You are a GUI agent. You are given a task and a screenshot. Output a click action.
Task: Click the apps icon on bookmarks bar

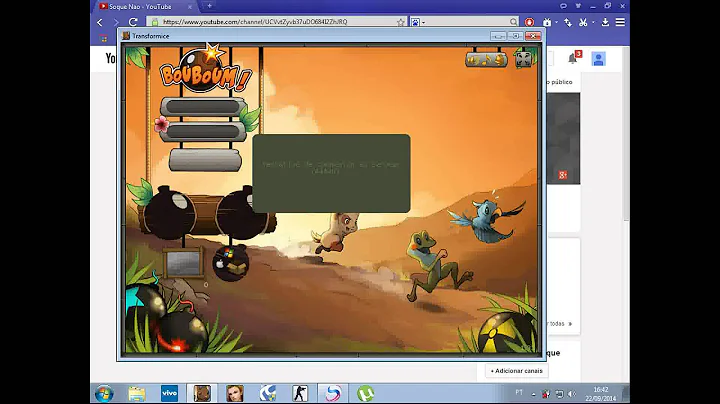point(104,39)
